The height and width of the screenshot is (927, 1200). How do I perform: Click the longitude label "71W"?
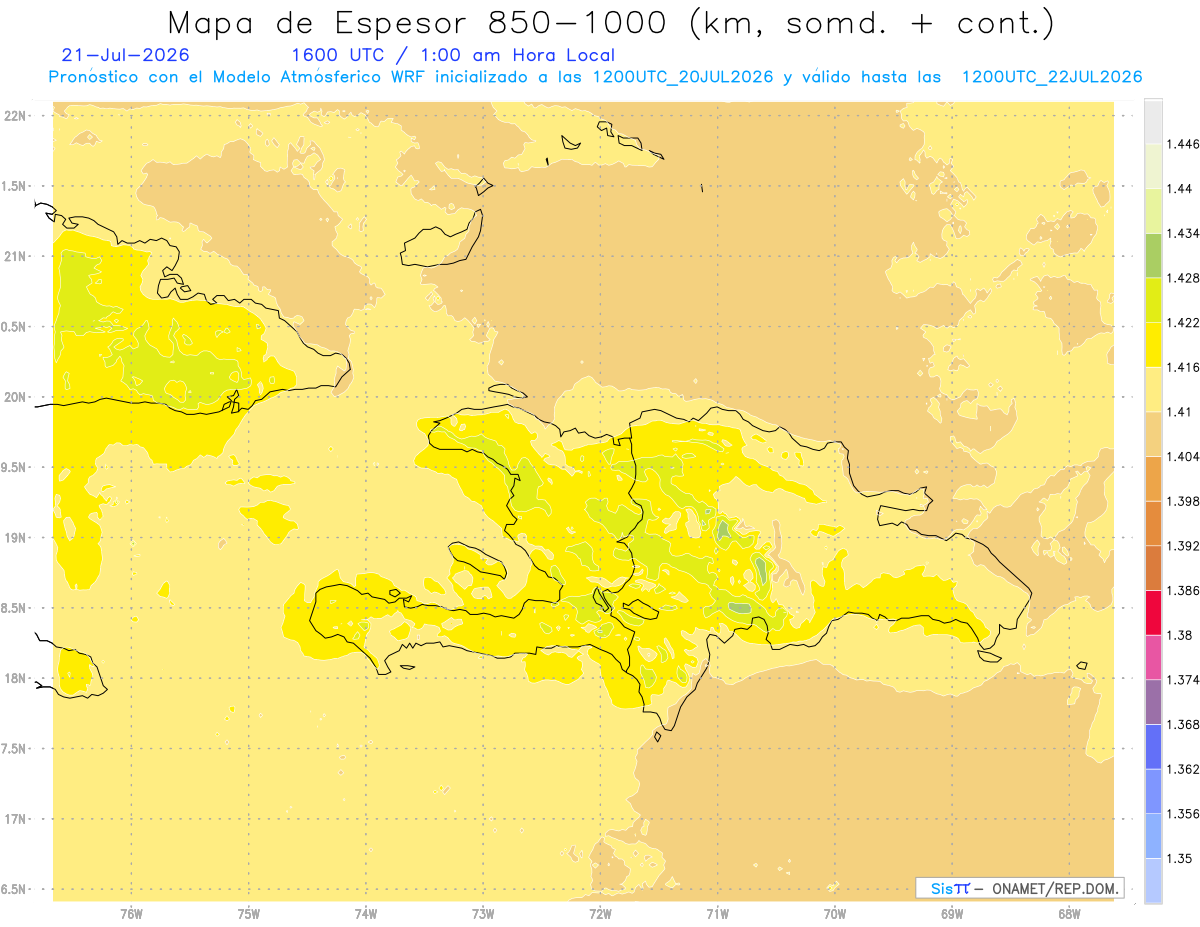717,914
